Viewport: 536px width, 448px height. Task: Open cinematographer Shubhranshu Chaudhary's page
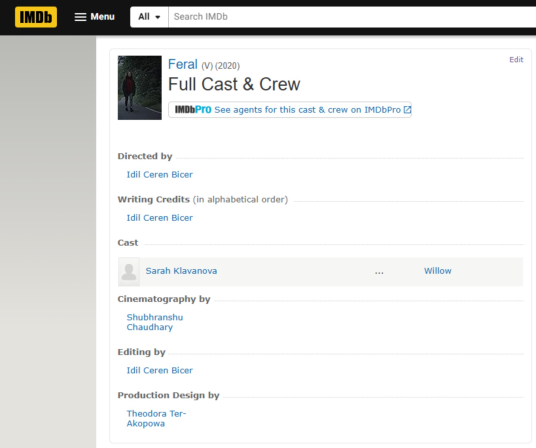[x=155, y=322]
